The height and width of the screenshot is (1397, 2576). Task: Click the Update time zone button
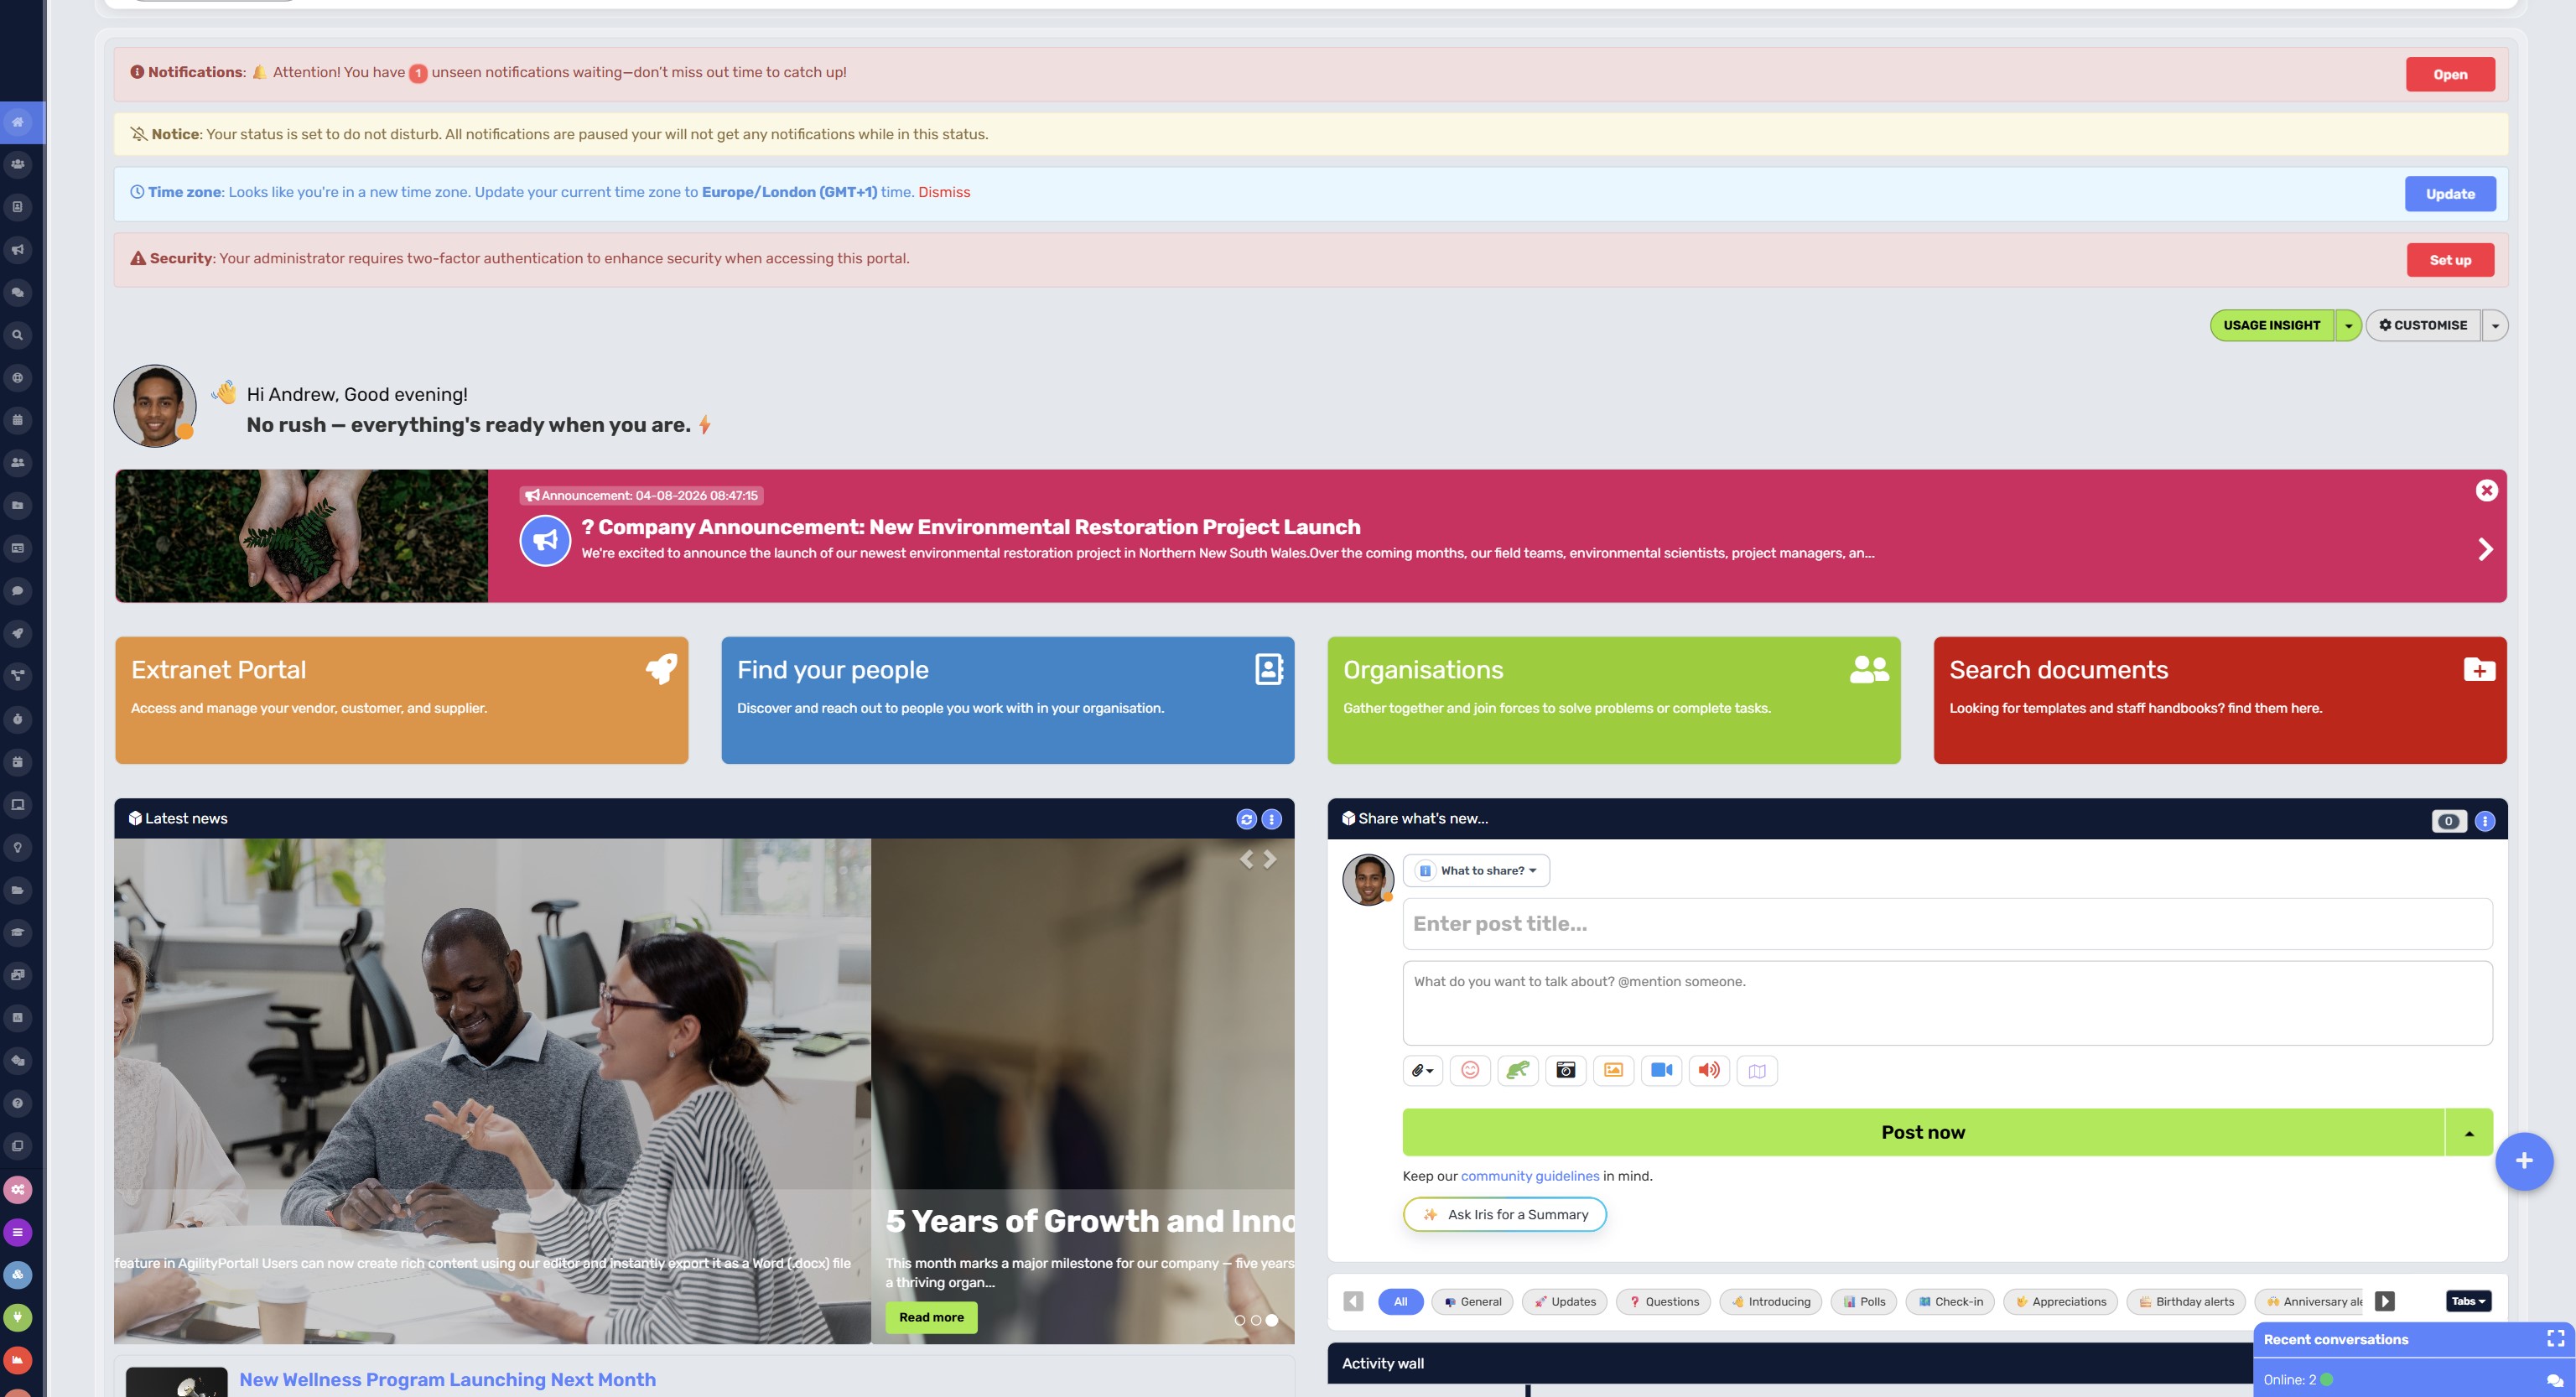click(x=2450, y=194)
